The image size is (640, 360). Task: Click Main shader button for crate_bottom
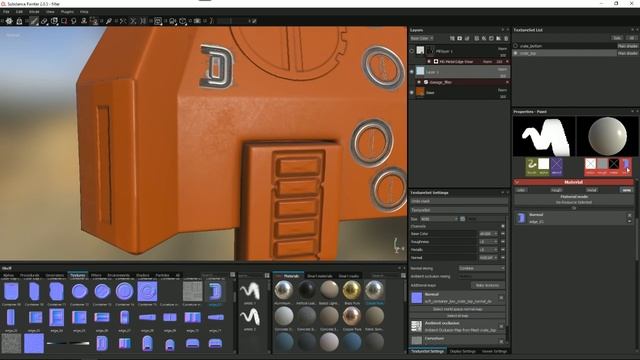pyautogui.click(x=627, y=46)
